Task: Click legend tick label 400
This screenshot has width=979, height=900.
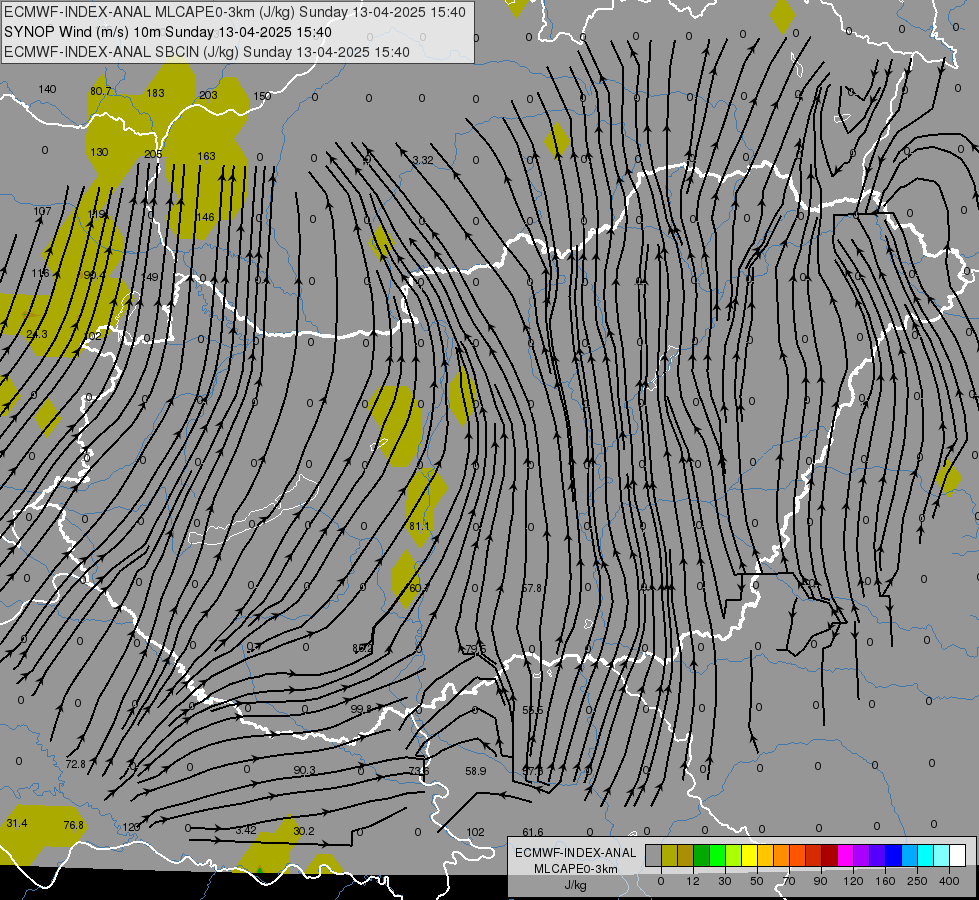Action: [x=949, y=881]
